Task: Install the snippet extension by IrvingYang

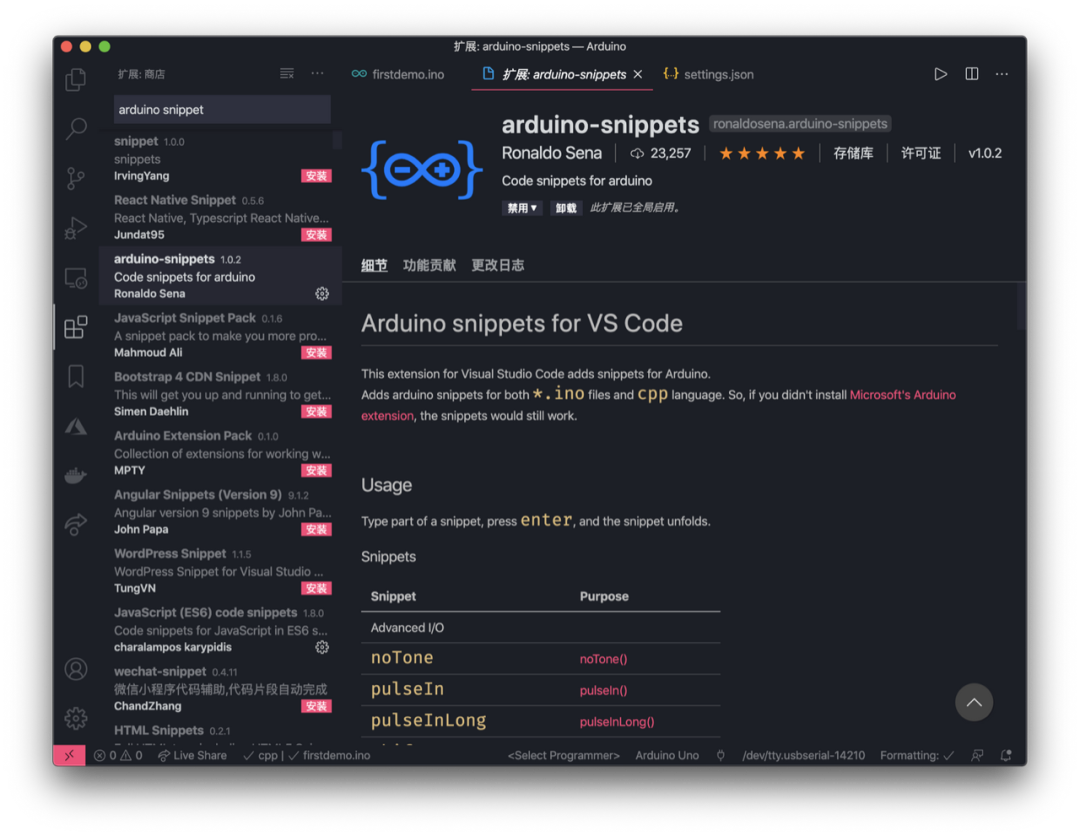Action: 316,176
